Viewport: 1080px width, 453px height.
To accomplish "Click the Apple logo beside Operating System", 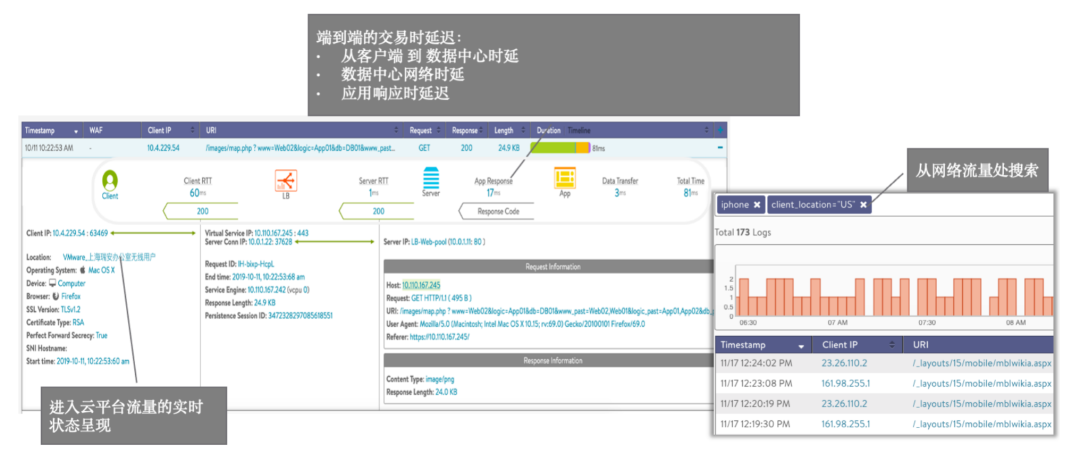I will pos(82,270).
